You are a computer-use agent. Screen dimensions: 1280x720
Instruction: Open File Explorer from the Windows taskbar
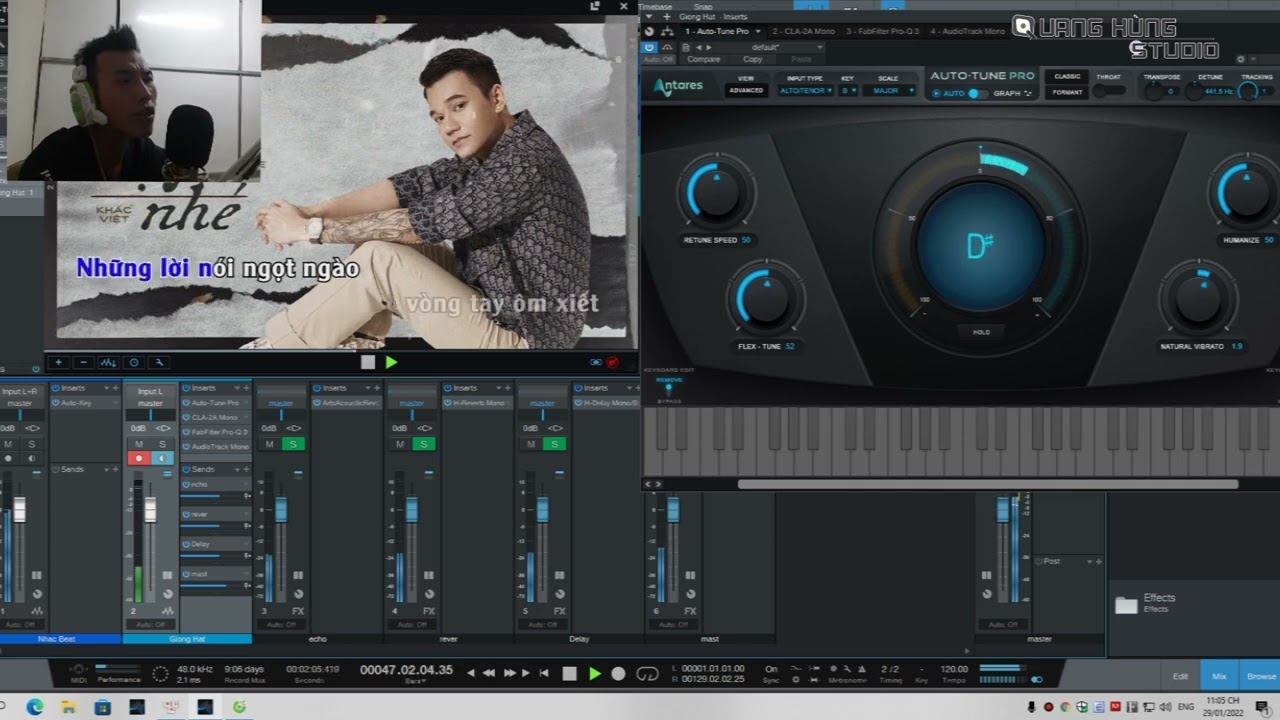[x=69, y=707]
